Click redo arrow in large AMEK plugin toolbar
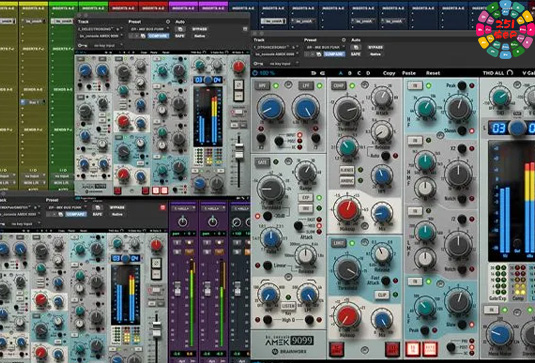Image resolution: width=535 pixels, height=363 pixels. [x=322, y=73]
